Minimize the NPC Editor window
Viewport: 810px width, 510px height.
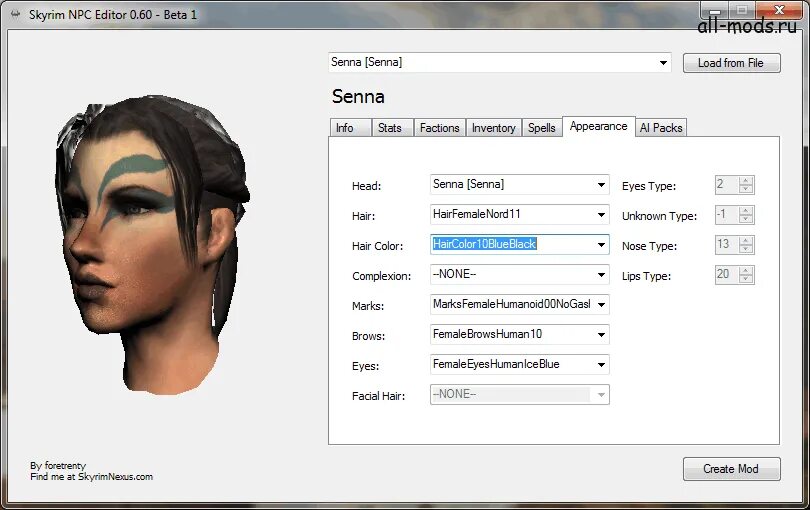pos(714,9)
